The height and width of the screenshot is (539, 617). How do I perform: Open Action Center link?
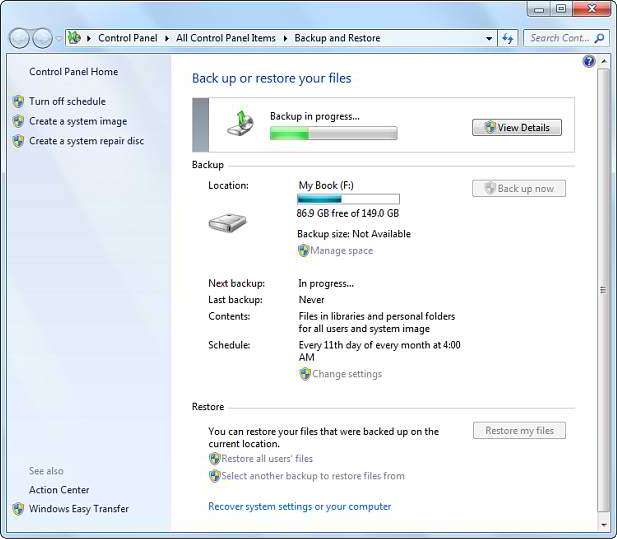pos(59,490)
